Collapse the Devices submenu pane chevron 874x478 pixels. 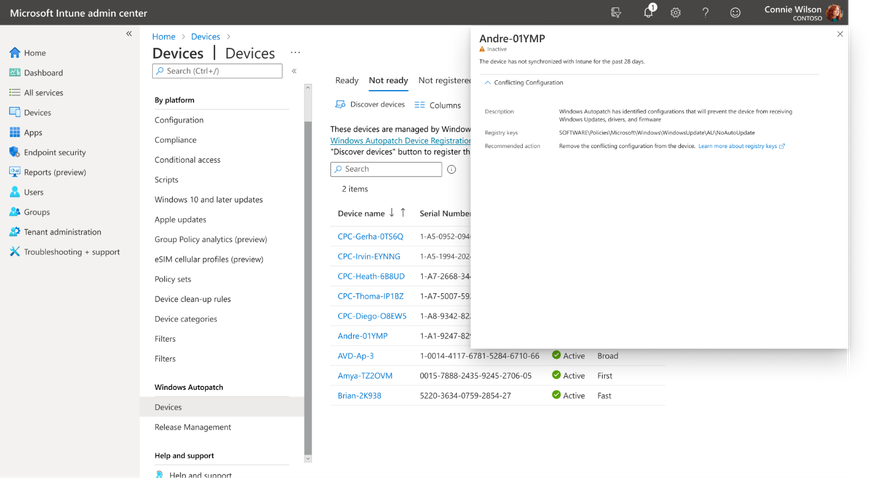click(x=294, y=71)
